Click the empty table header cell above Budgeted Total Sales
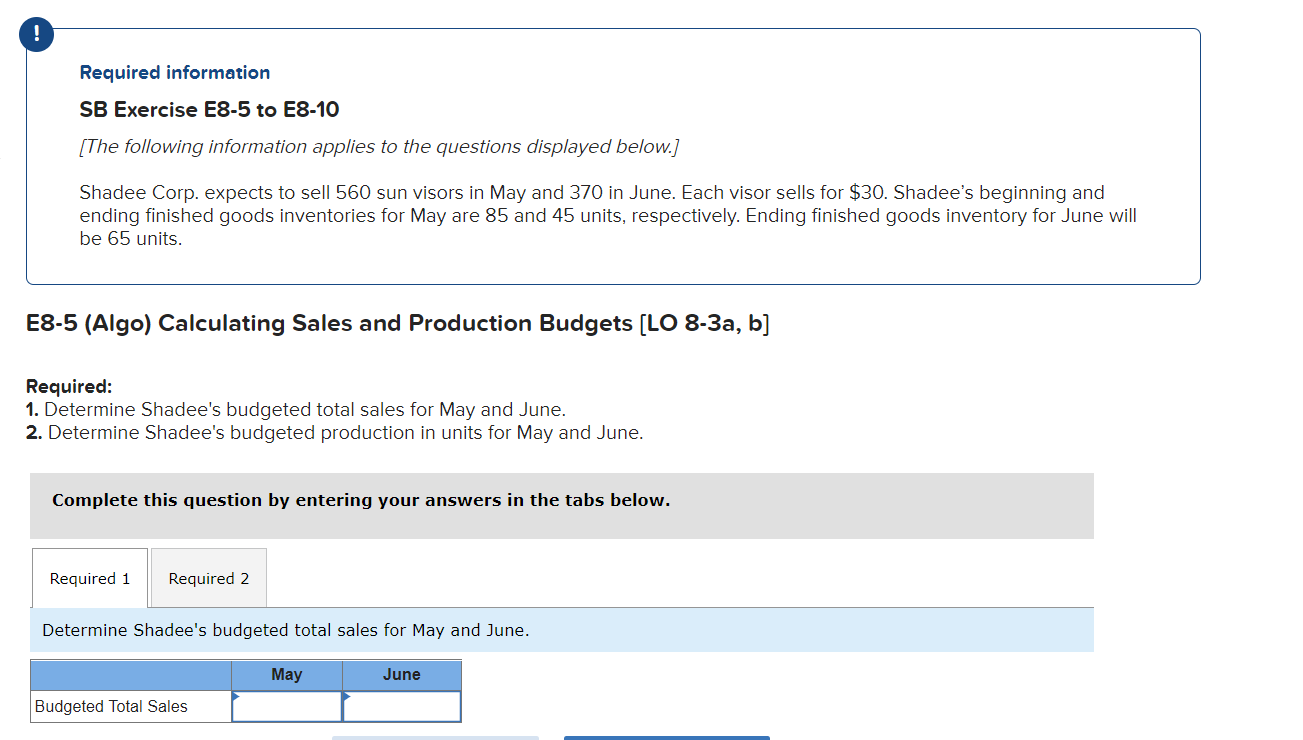This screenshot has height=740, width=1303. 130,675
